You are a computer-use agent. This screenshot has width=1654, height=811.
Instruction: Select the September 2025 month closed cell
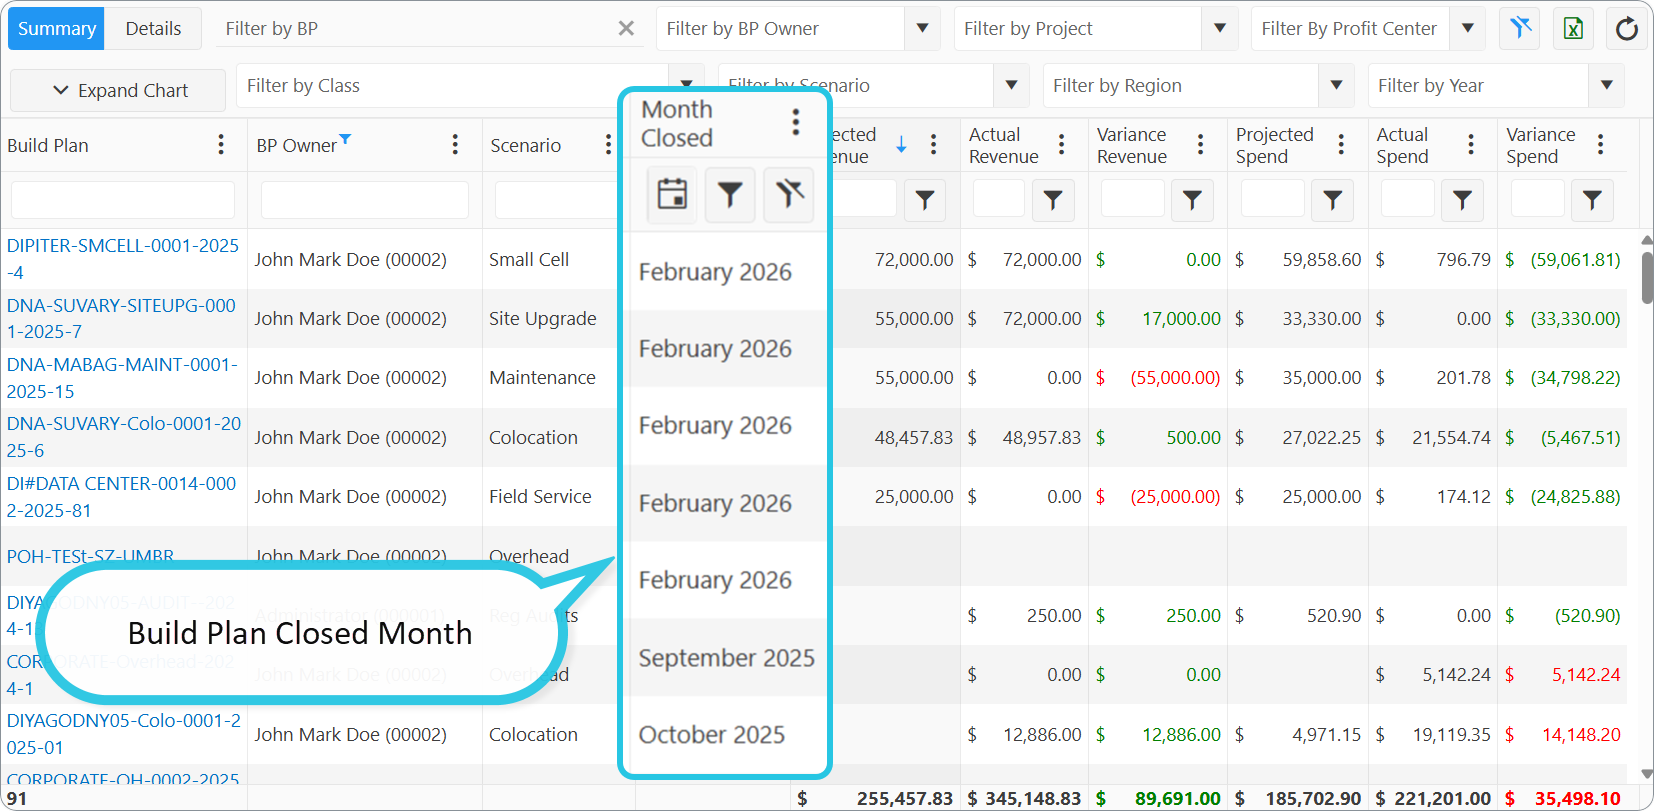click(x=727, y=658)
